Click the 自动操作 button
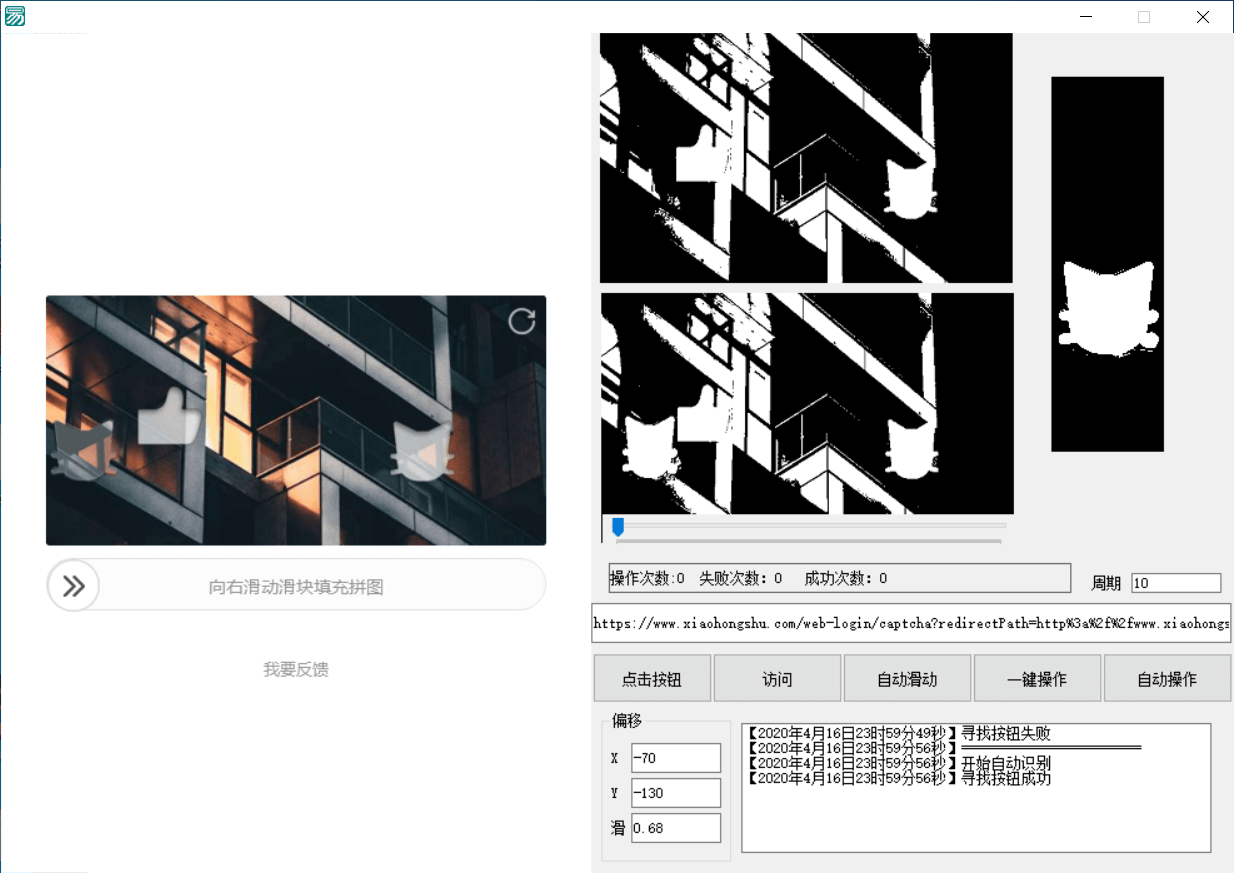The height and width of the screenshot is (873, 1234). pos(1167,678)
